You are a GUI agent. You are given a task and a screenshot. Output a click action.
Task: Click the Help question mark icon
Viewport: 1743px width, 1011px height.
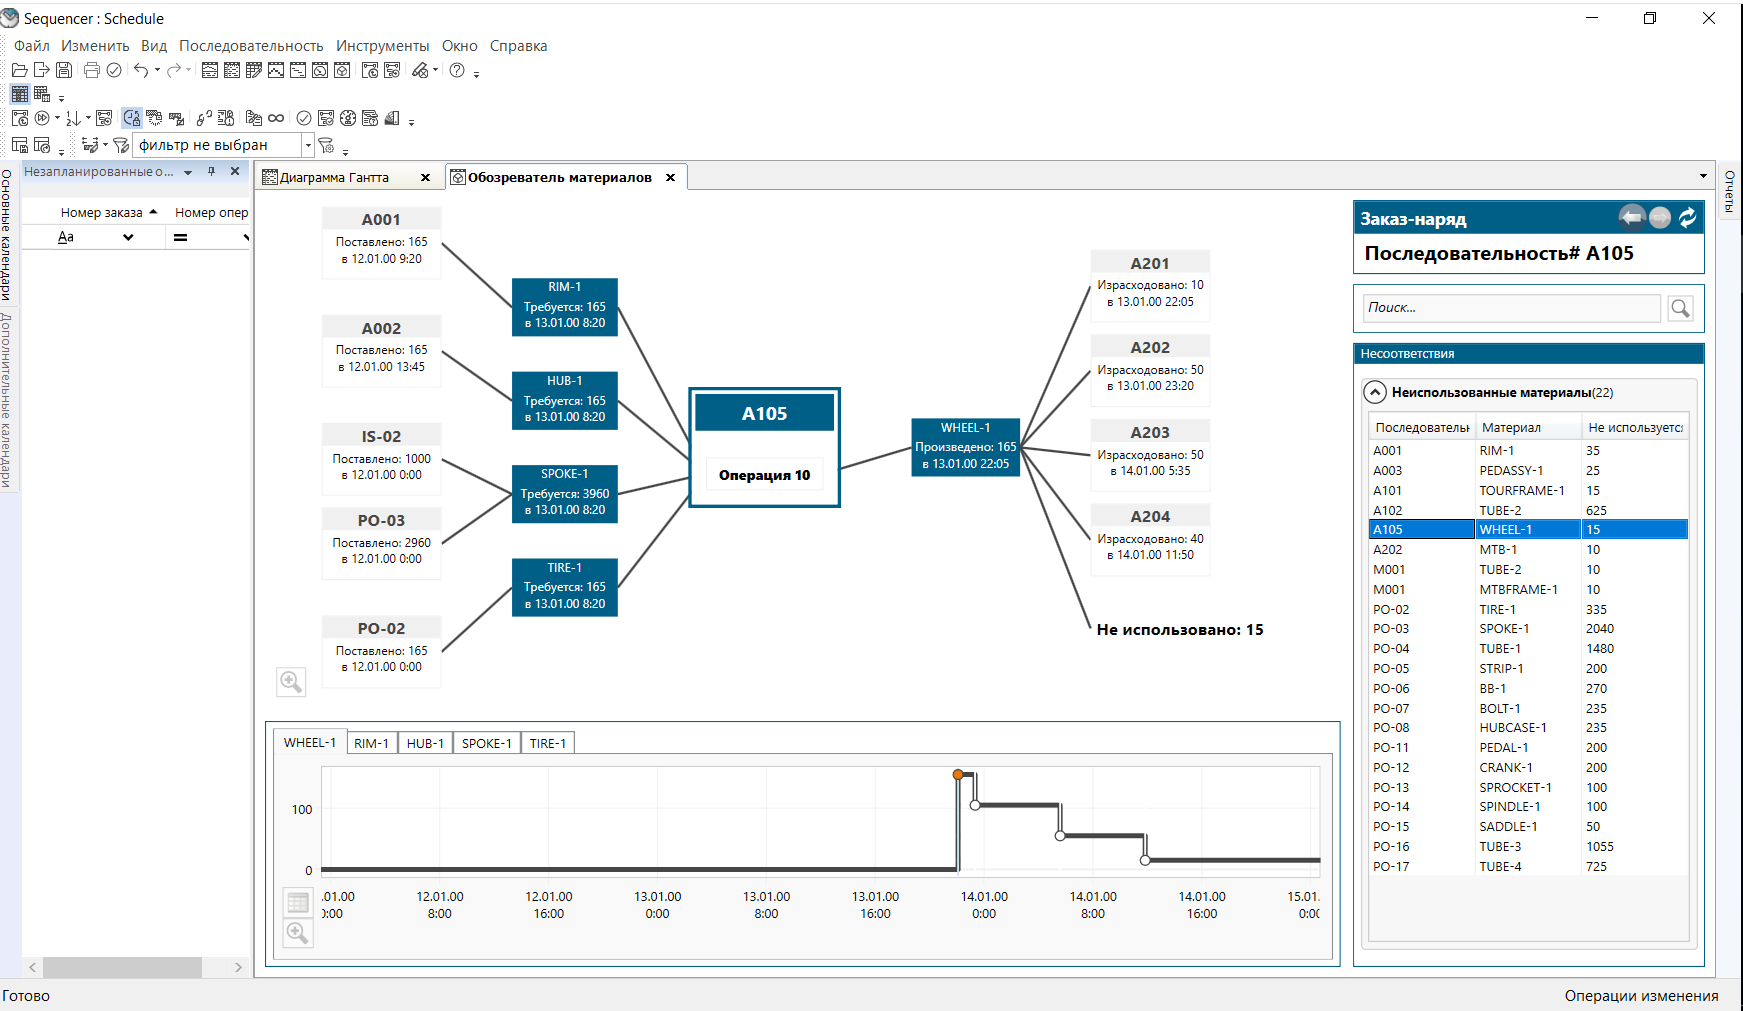tap(457, 70)
